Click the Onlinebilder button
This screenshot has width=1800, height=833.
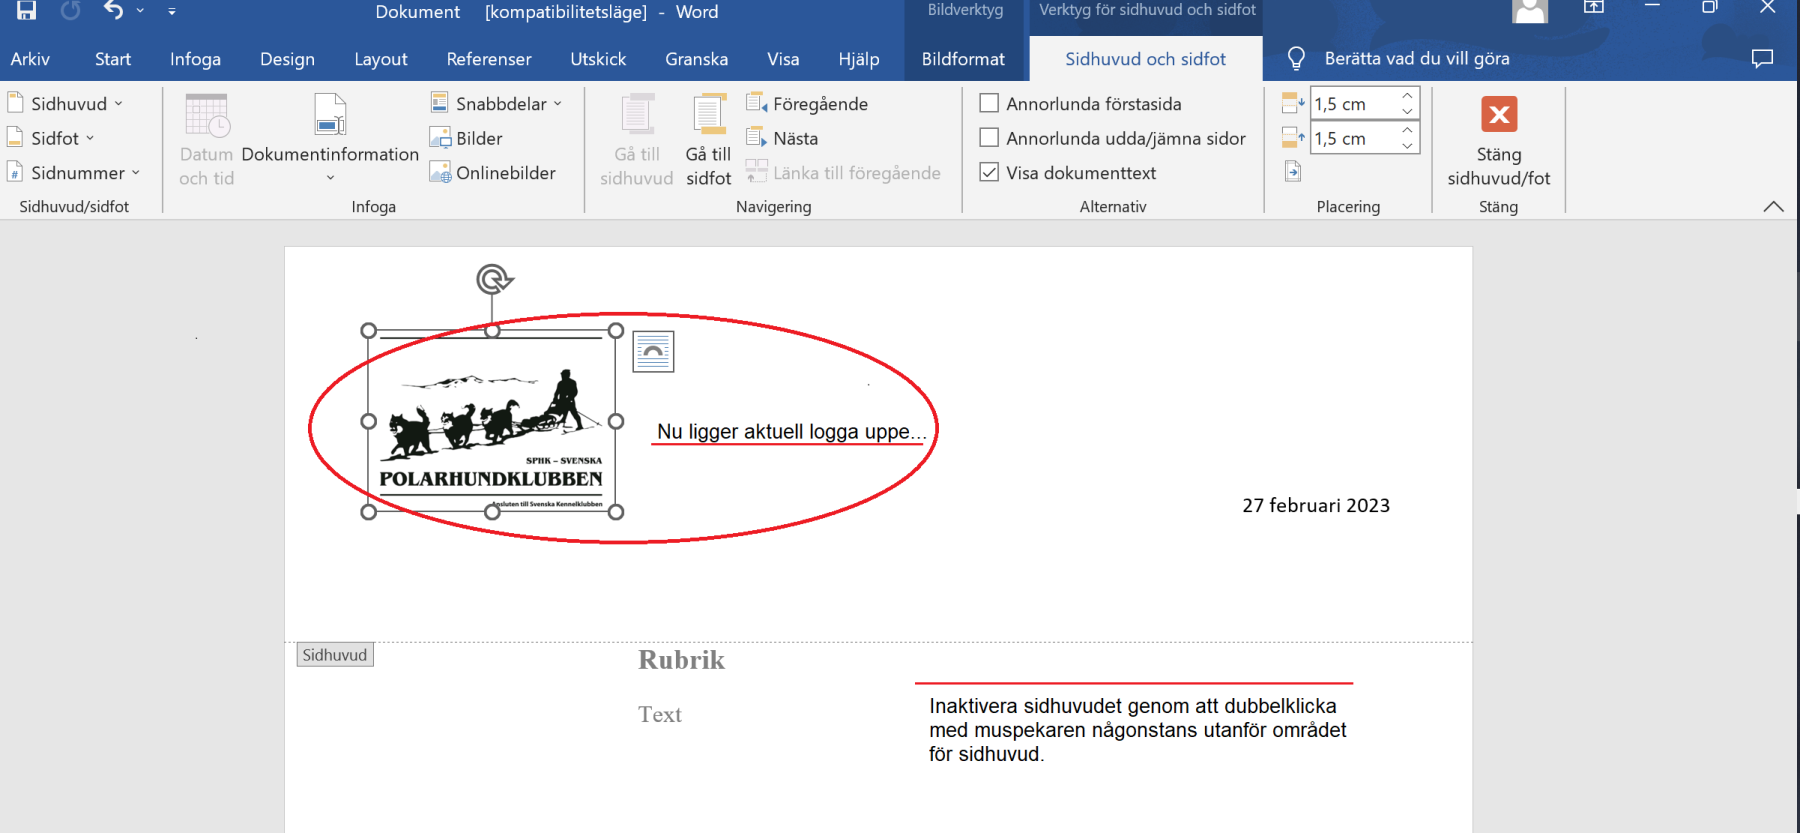click(493, 173)
